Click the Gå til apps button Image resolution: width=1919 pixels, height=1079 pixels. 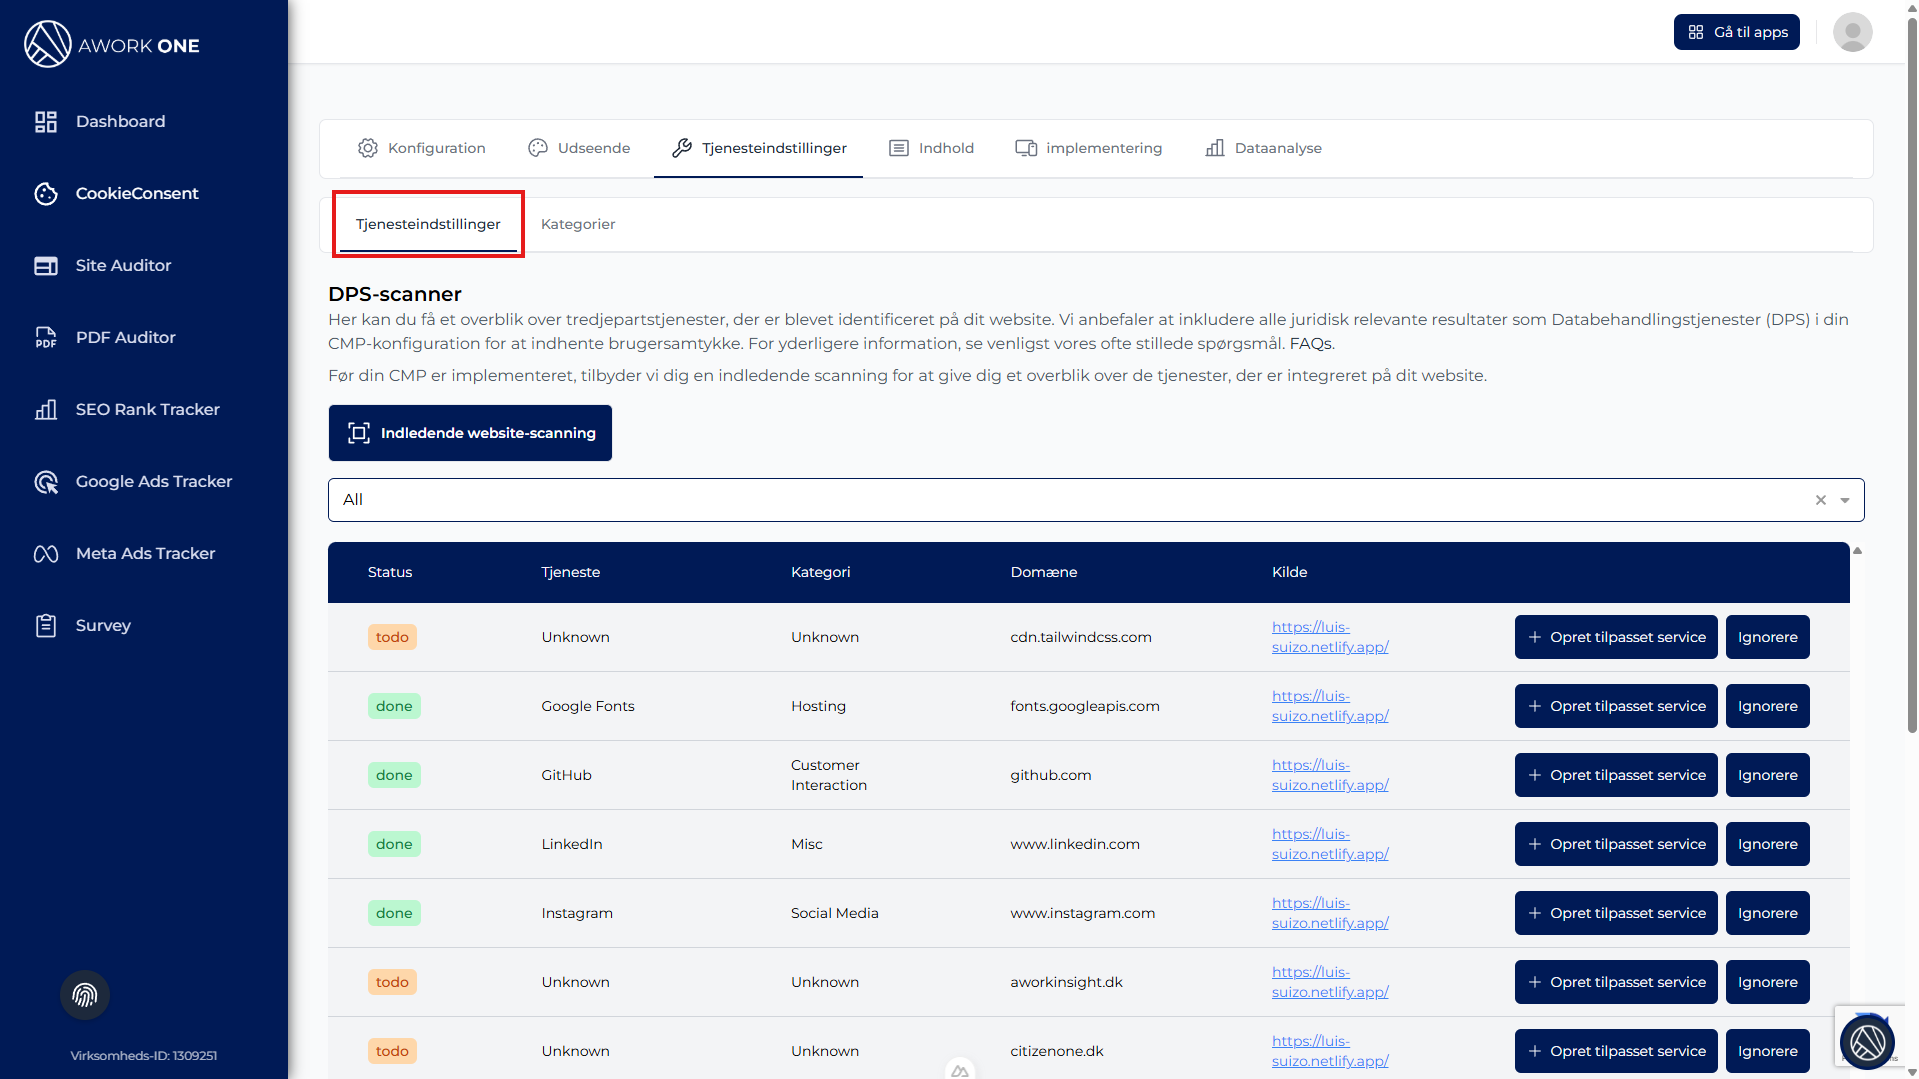(x=1736, y=32)
